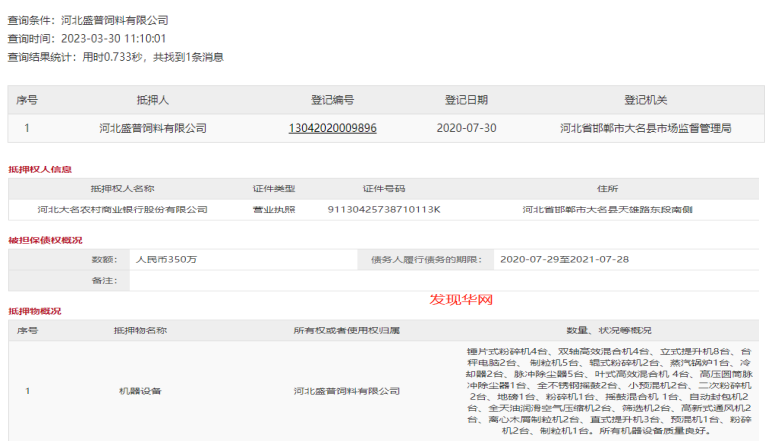Click the 抵押人 column header
Viewport: 769px width, 445px height.
click(x=153, y=100)
